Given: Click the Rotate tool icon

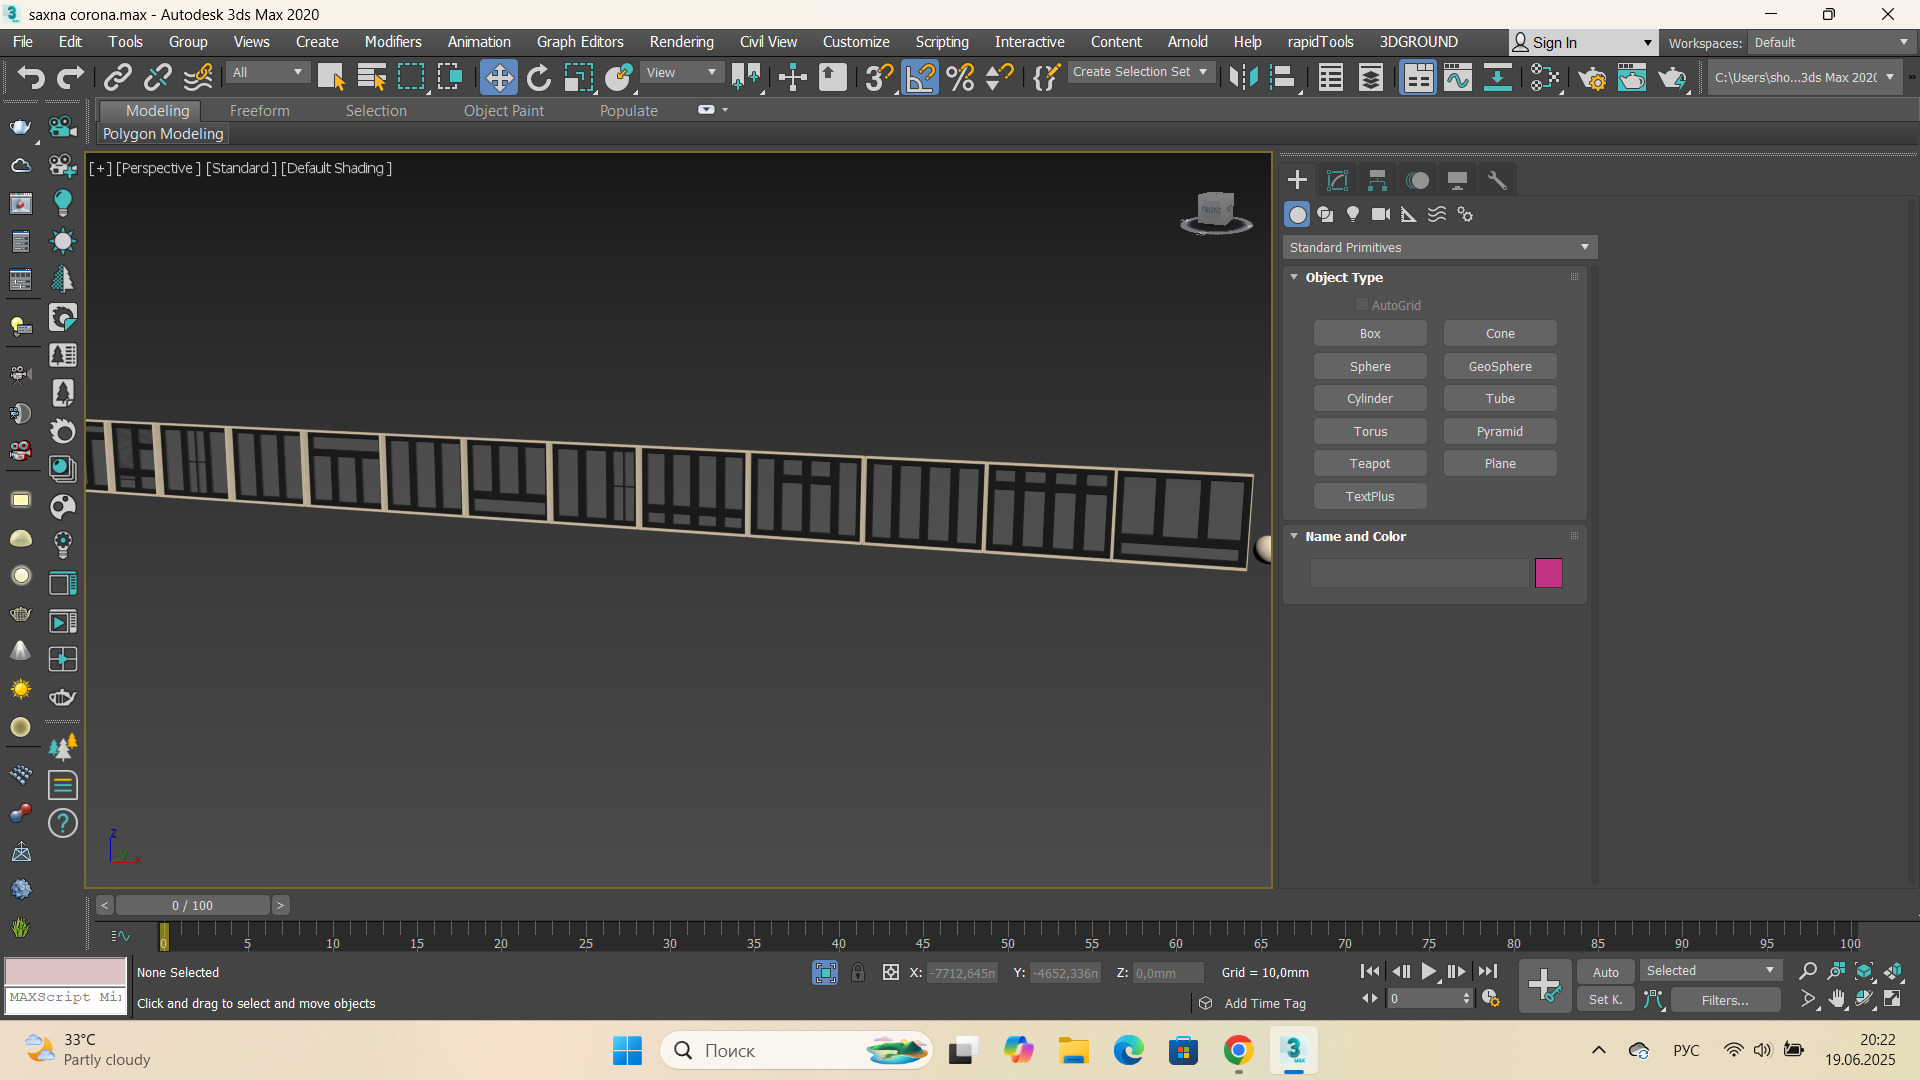Looking at the screenshot, I should 538,77.
